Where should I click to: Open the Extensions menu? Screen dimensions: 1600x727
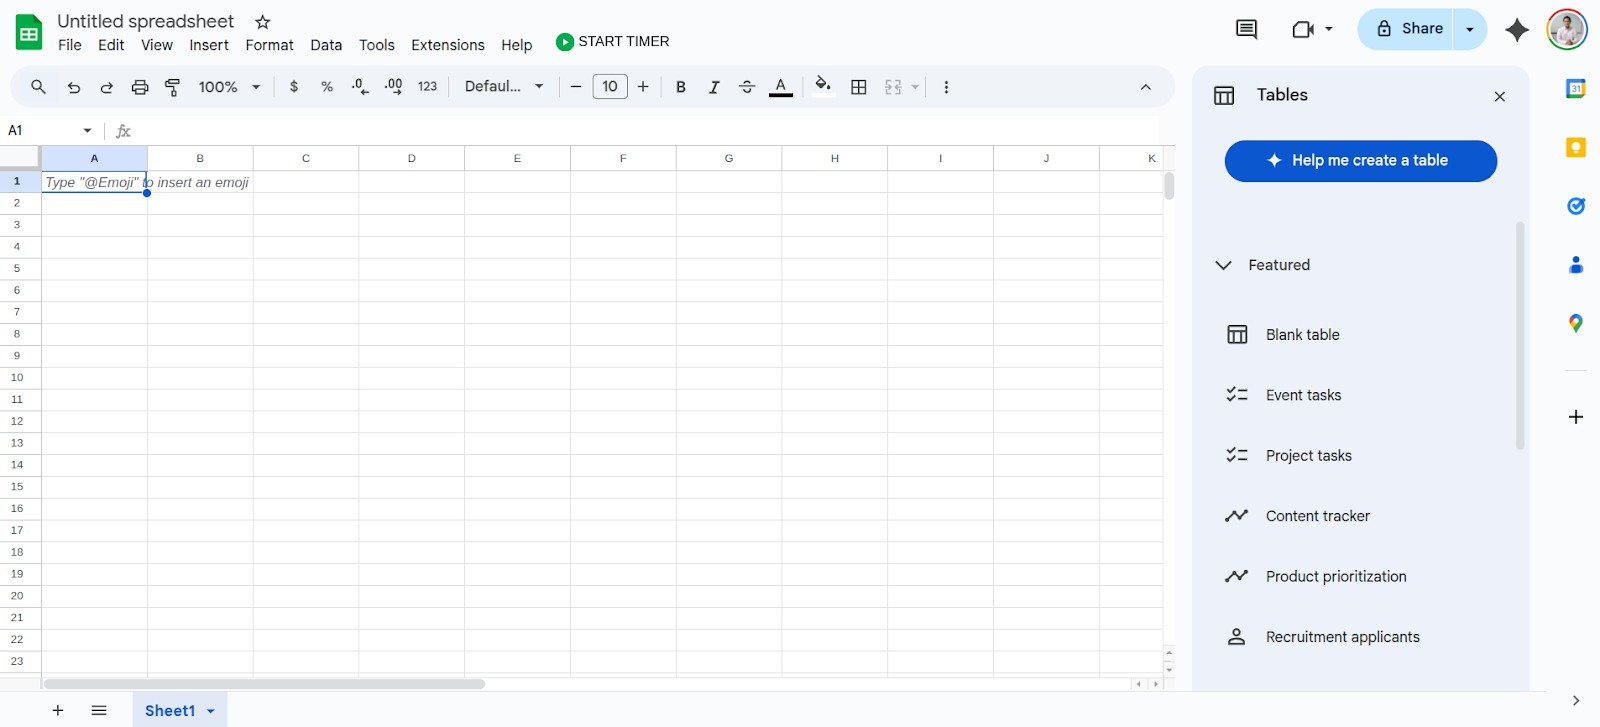tap(447, 45)
